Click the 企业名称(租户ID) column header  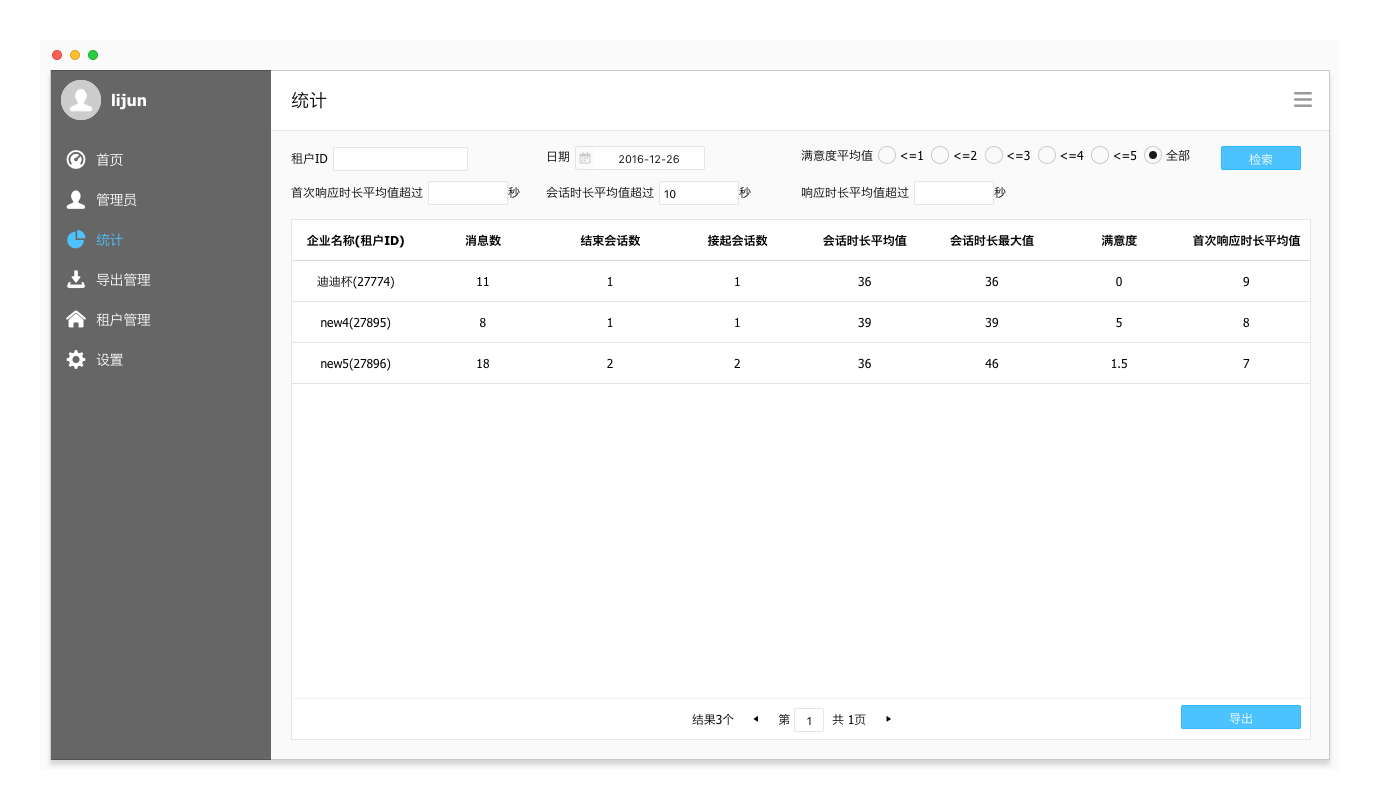point(356,241)
